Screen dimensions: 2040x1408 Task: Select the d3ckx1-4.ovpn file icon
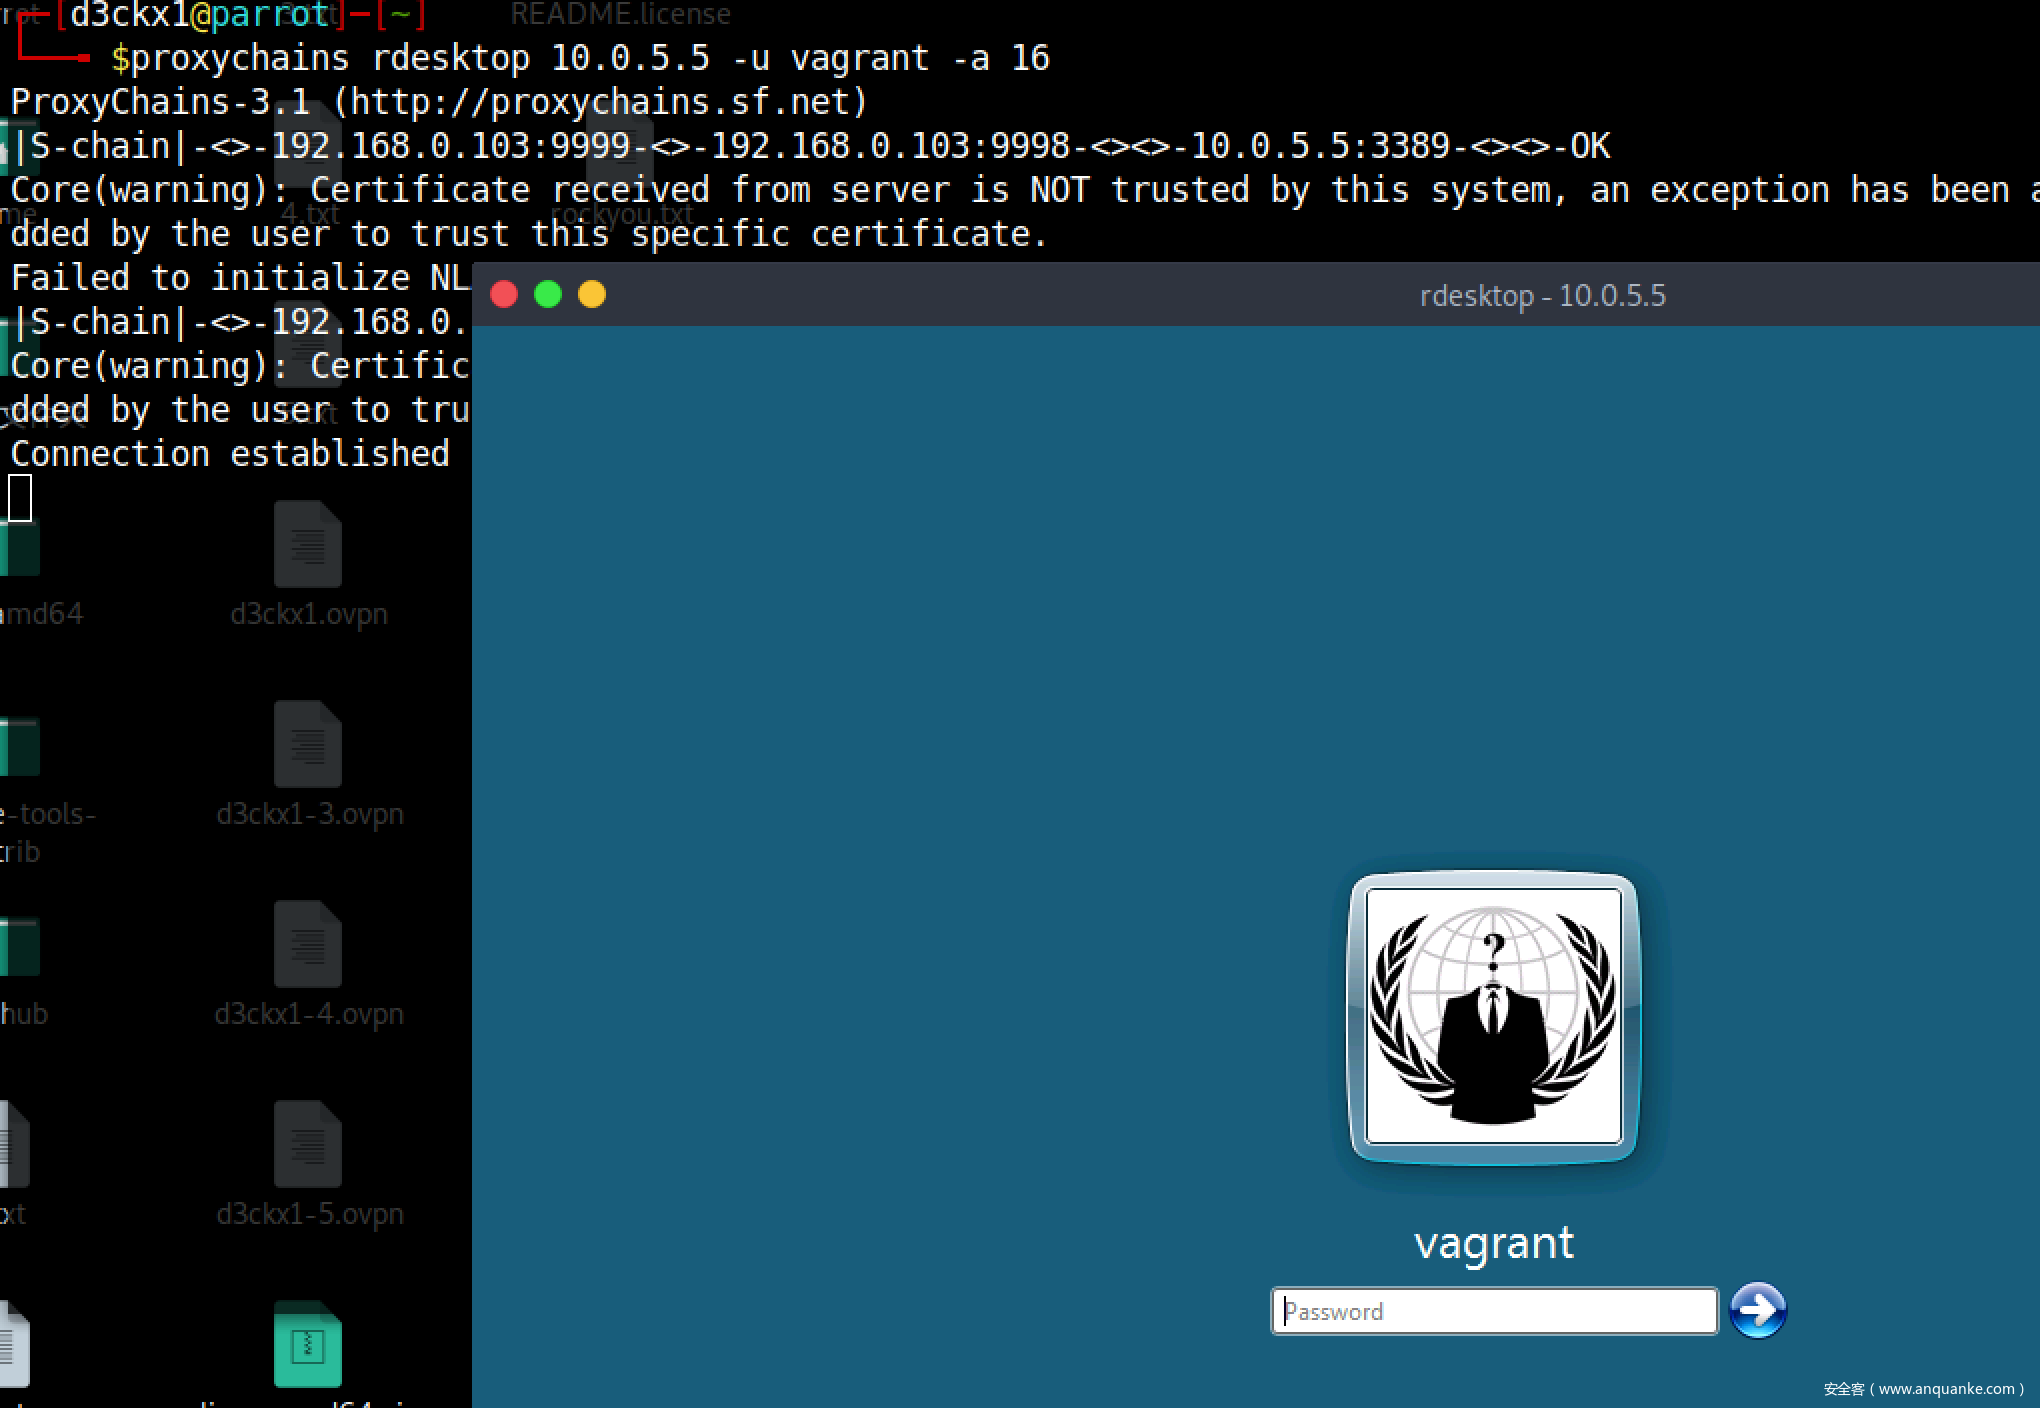(x=308, y=945)
